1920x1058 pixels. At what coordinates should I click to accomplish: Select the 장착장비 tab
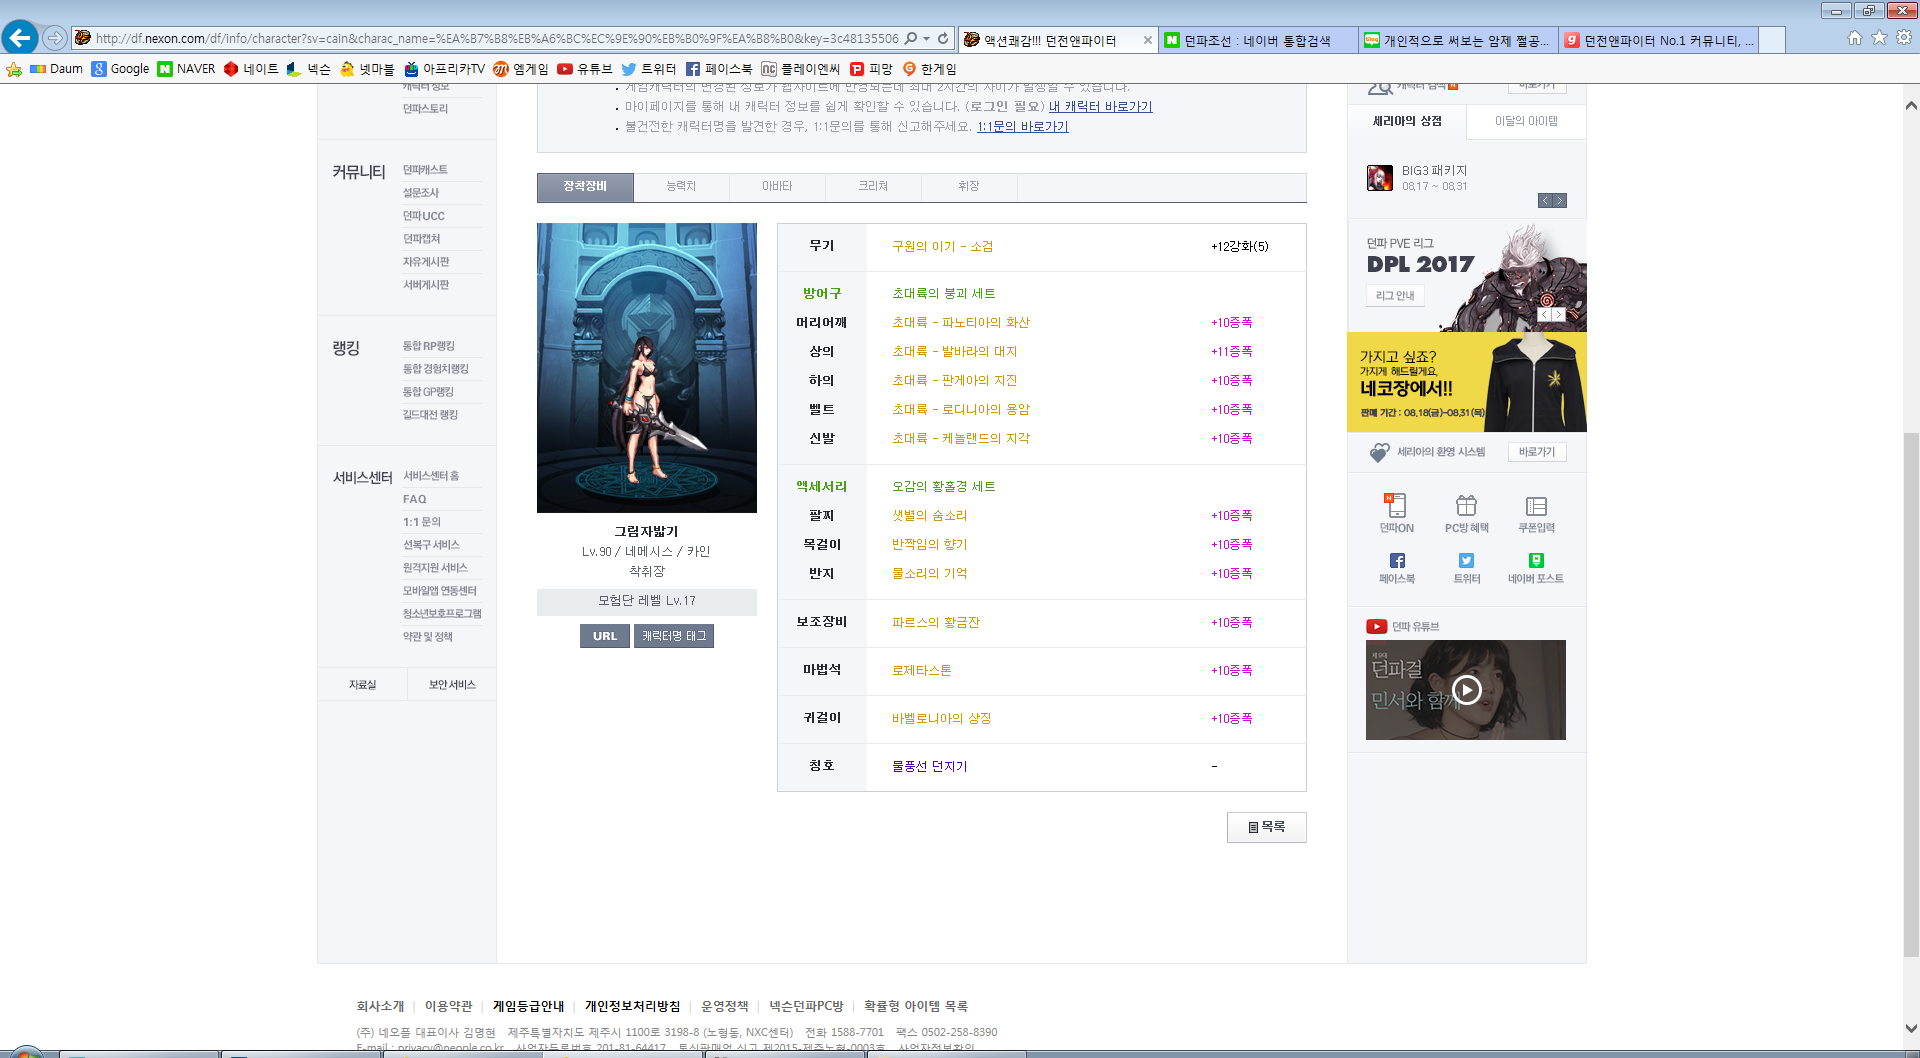coord(585,187)
